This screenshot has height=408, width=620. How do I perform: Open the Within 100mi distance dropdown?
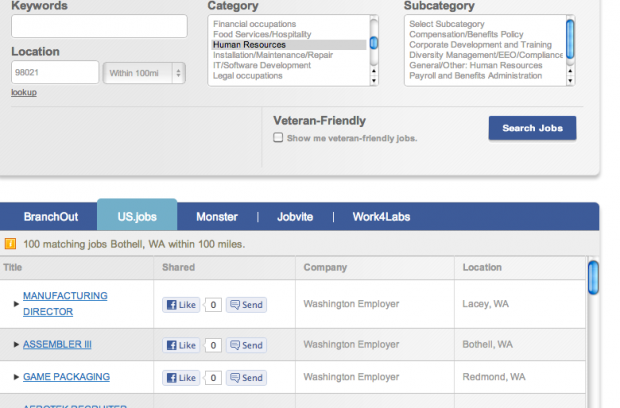[144, 73]
